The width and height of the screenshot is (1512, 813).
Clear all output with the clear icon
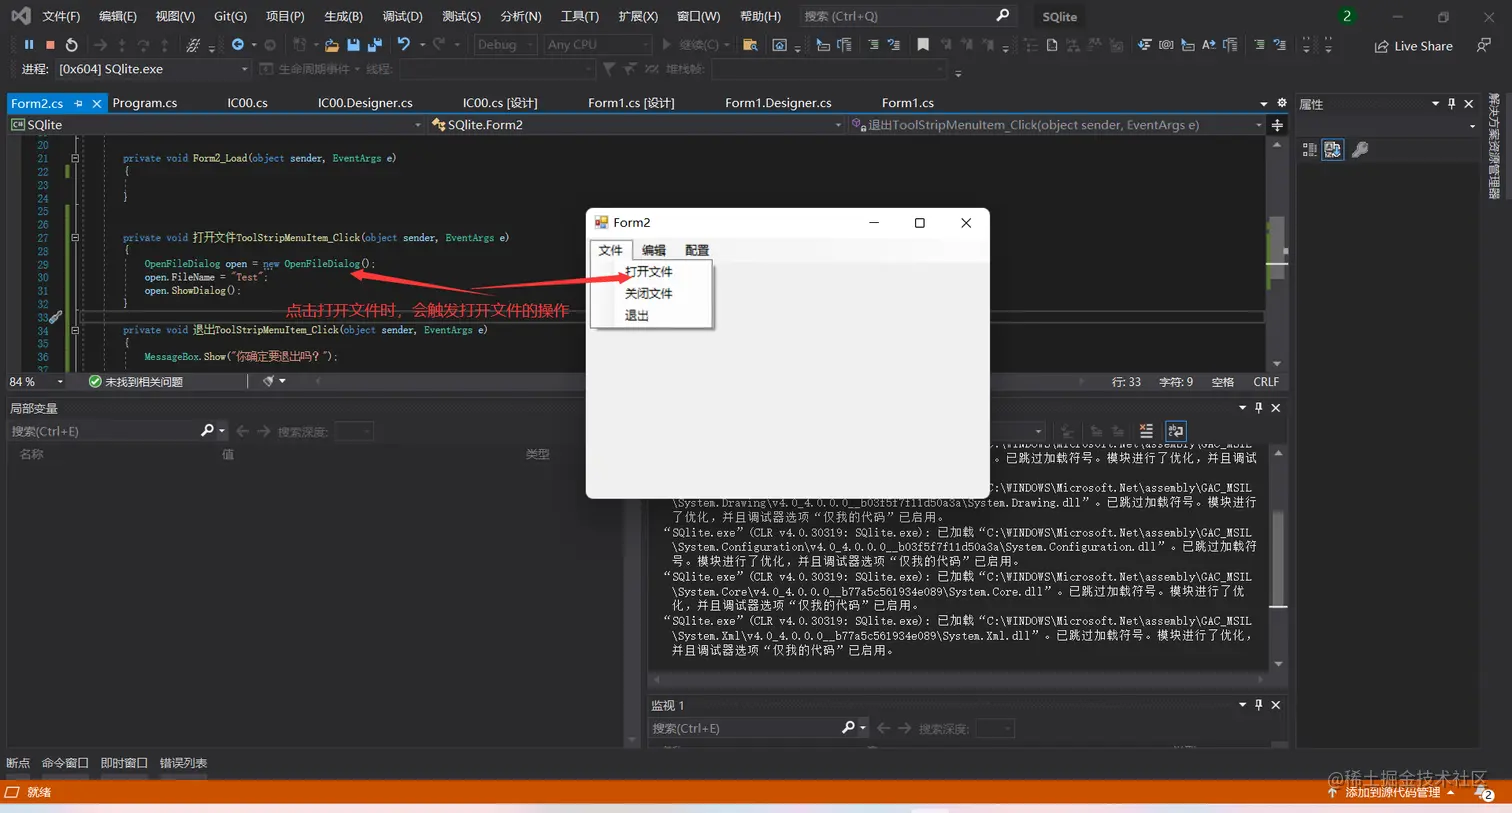click(x=1146, y=431)
